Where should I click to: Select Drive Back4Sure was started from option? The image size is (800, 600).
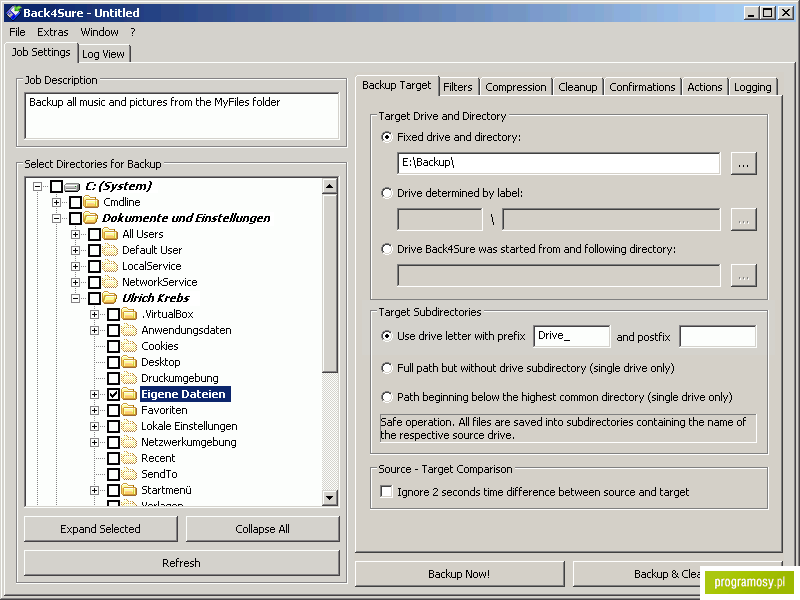click(387, 249)
